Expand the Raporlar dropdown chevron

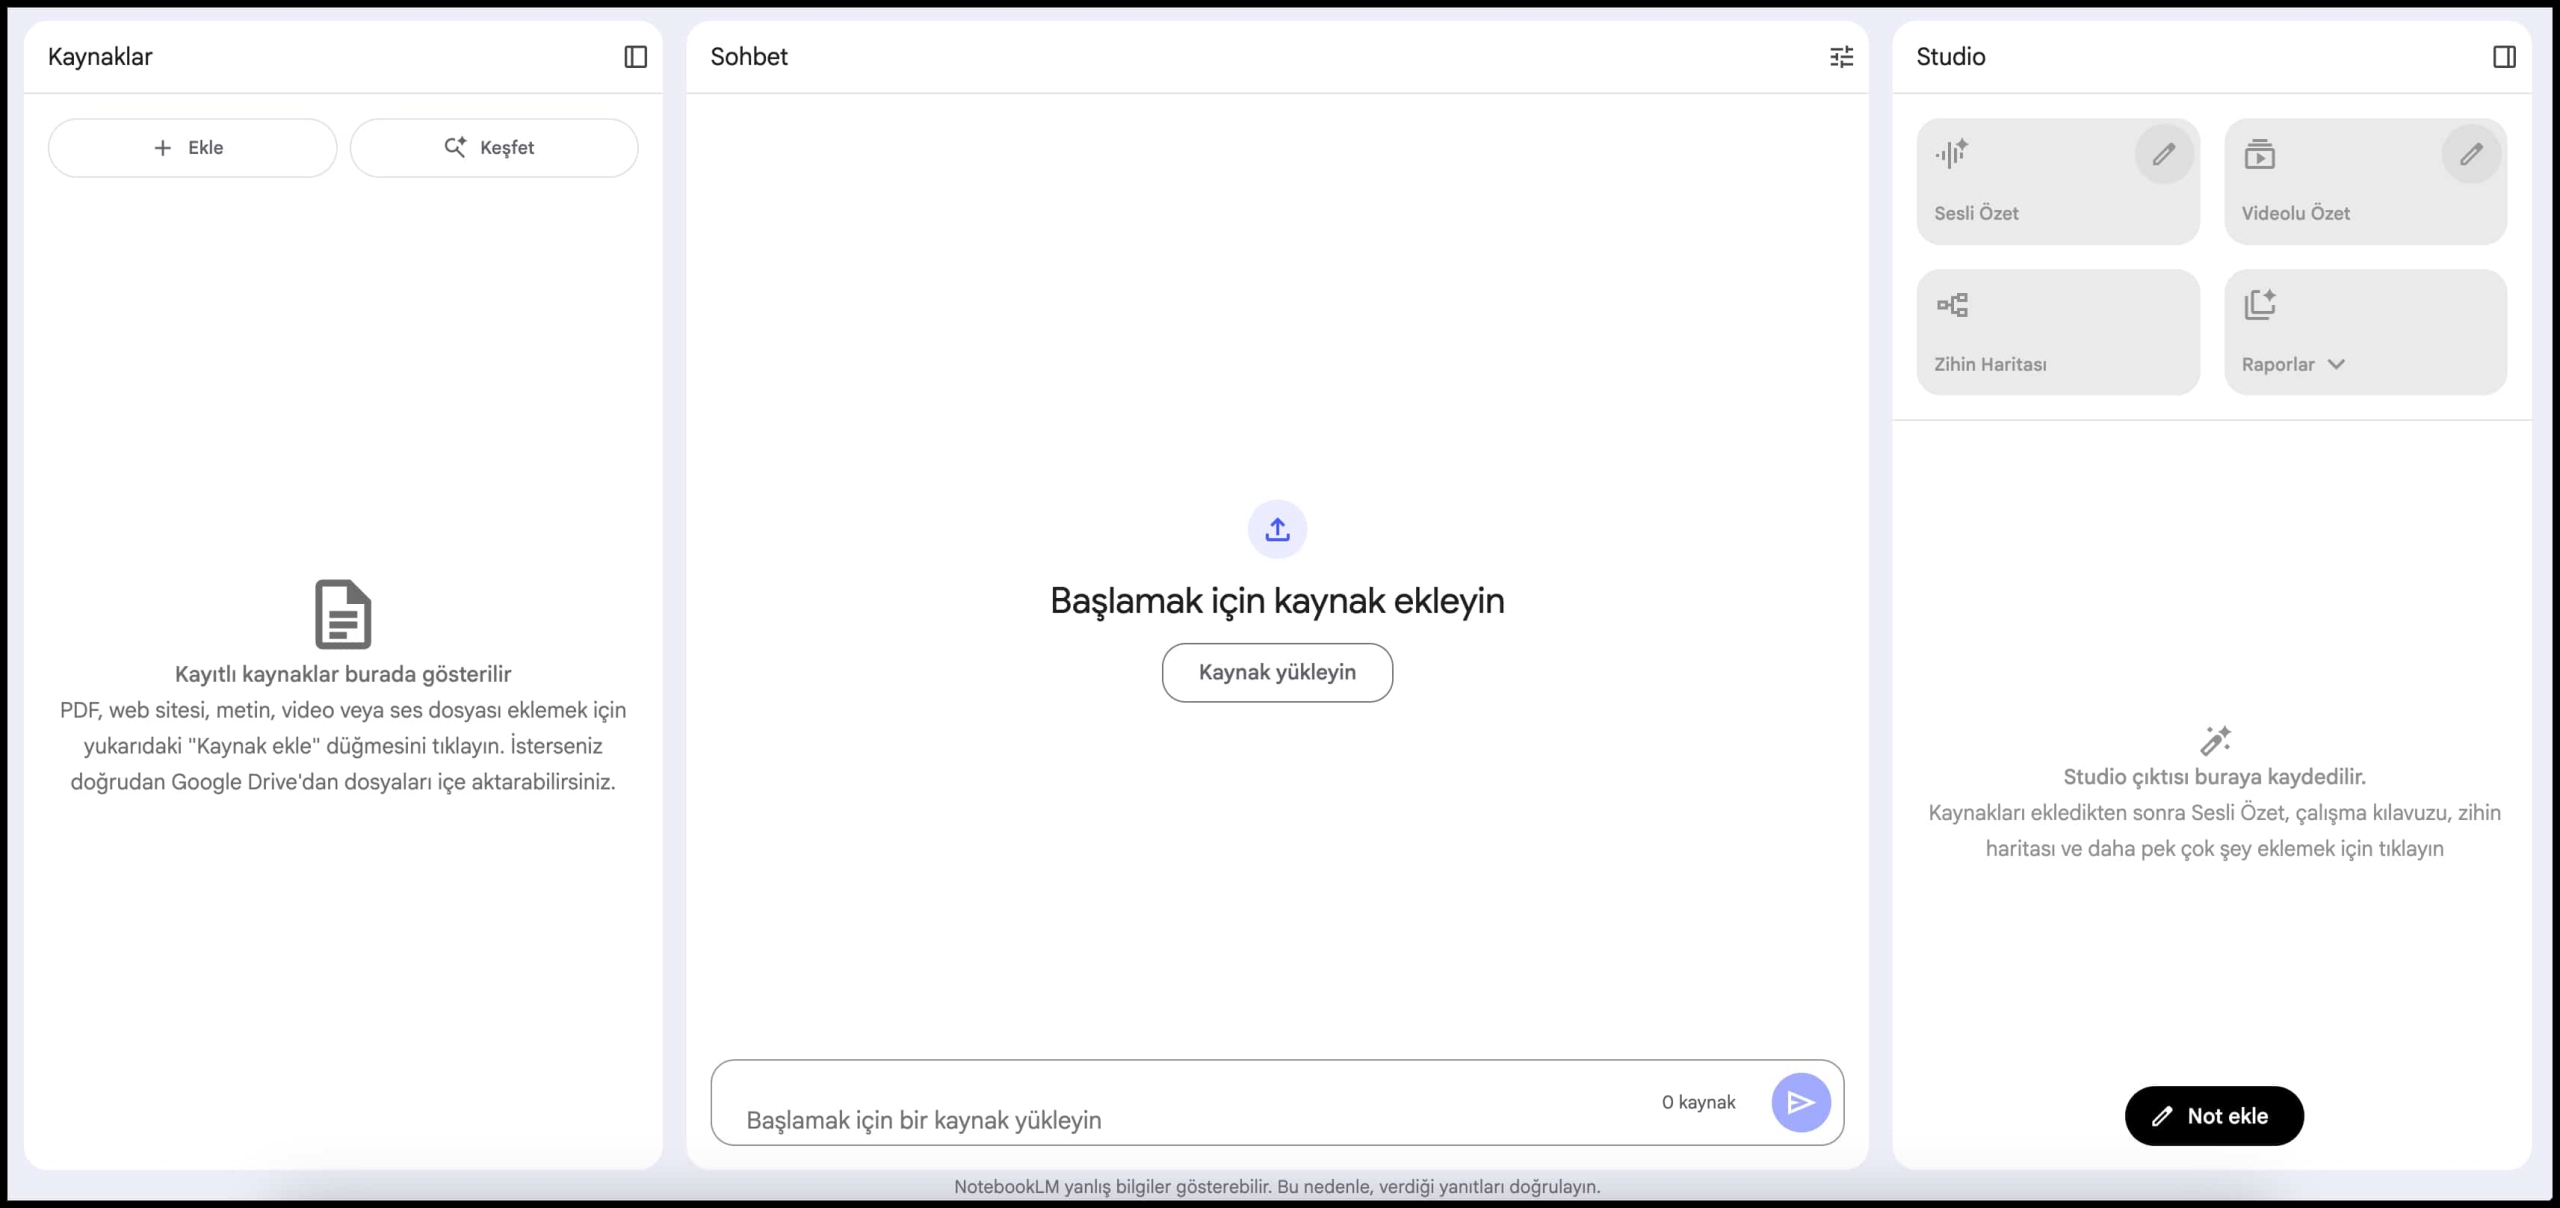[2336, 364]
